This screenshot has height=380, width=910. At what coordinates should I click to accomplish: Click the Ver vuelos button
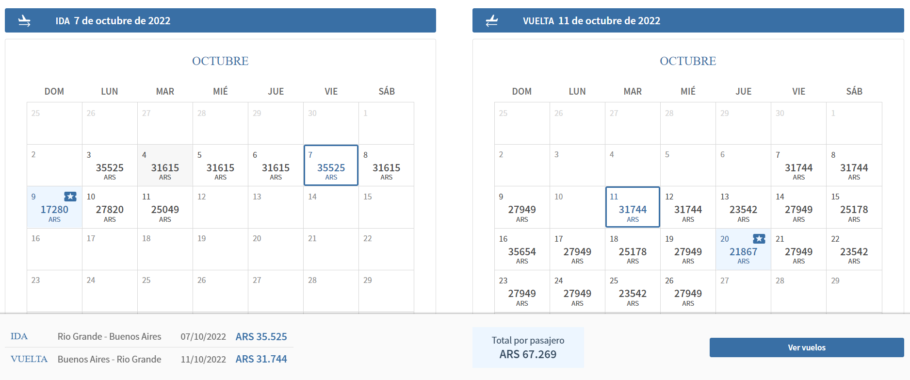point(807,348)
